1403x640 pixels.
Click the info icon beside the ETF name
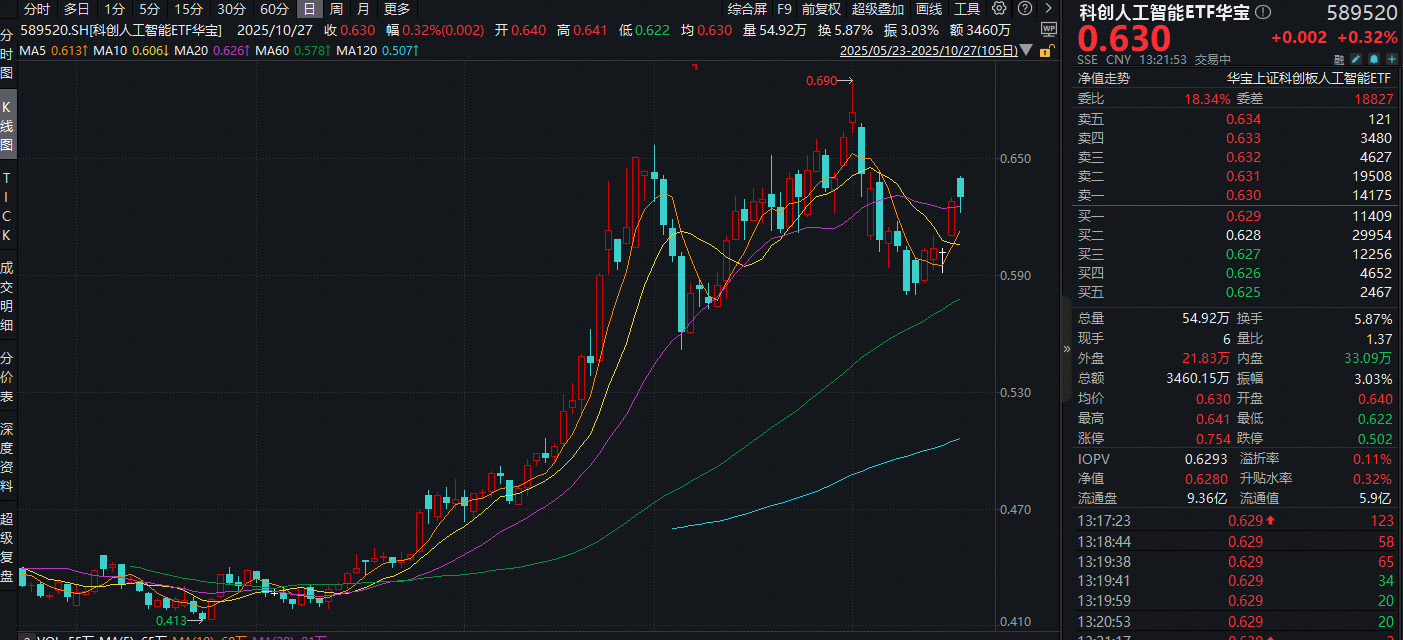click(x=1263, y=12)
